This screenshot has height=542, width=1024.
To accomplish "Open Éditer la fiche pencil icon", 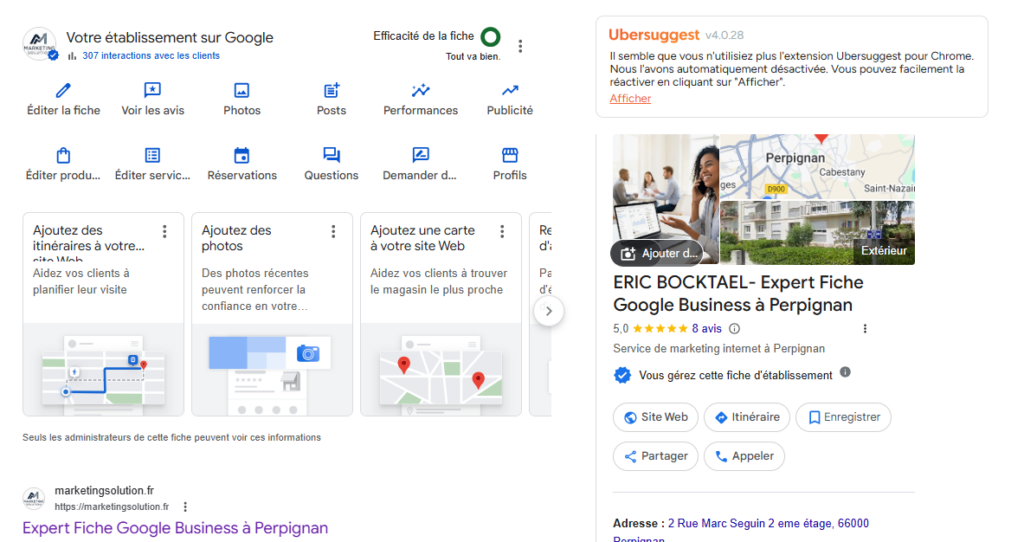I will [x=63, y=90].
